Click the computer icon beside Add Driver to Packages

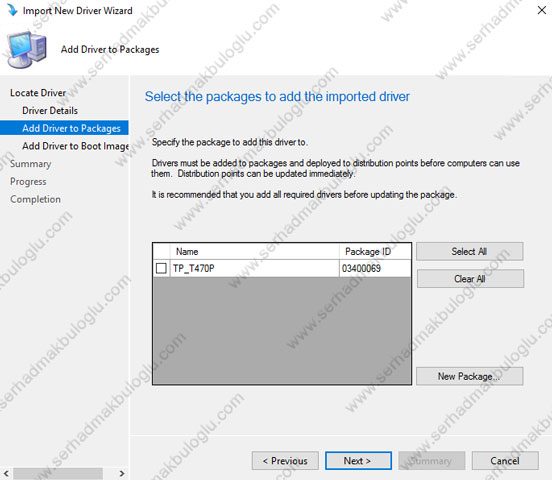tap(27, 49)
